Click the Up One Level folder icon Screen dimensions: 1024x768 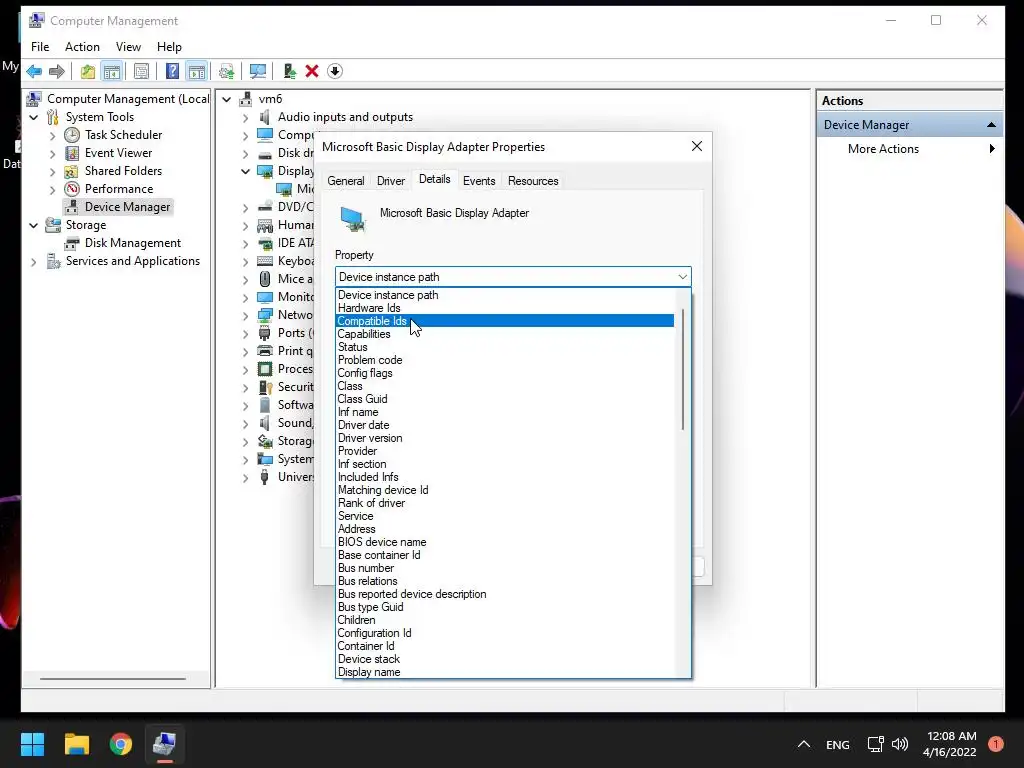(x=88, y=71)
